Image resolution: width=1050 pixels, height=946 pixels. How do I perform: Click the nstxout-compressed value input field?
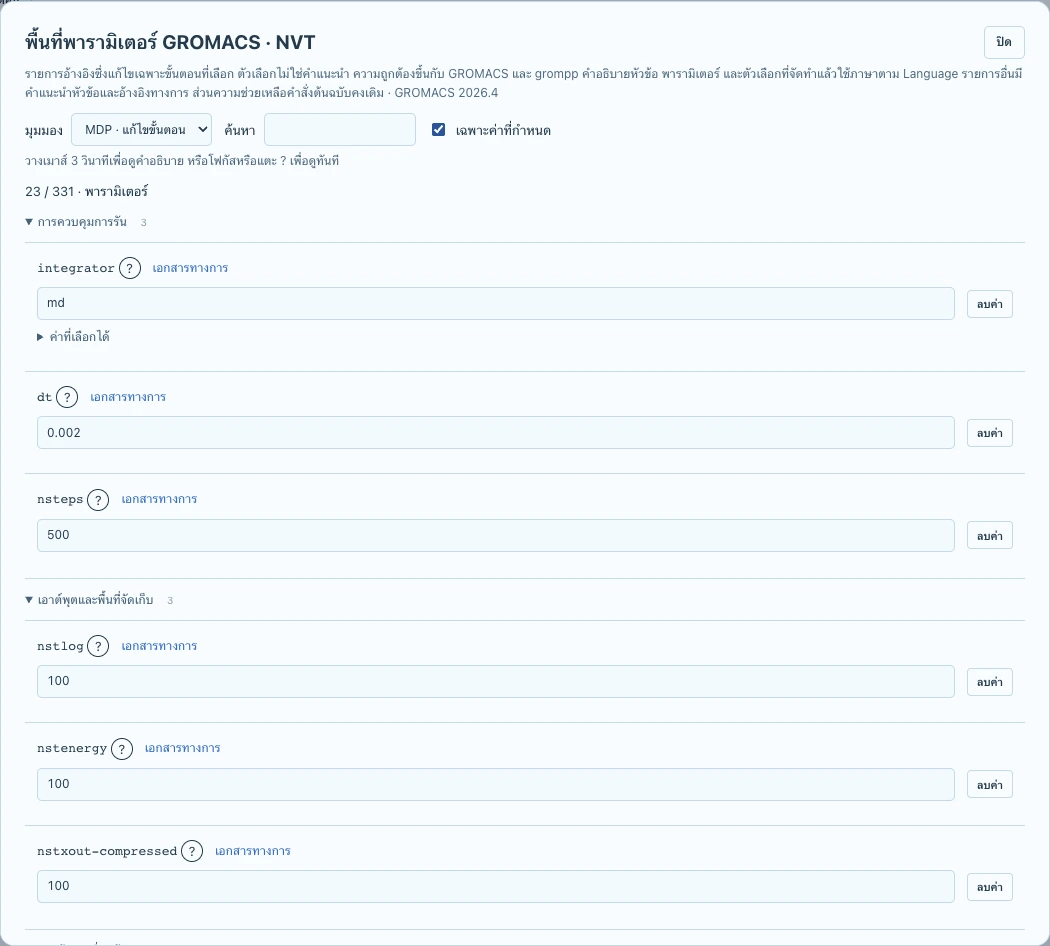click(x=496, y=886)
